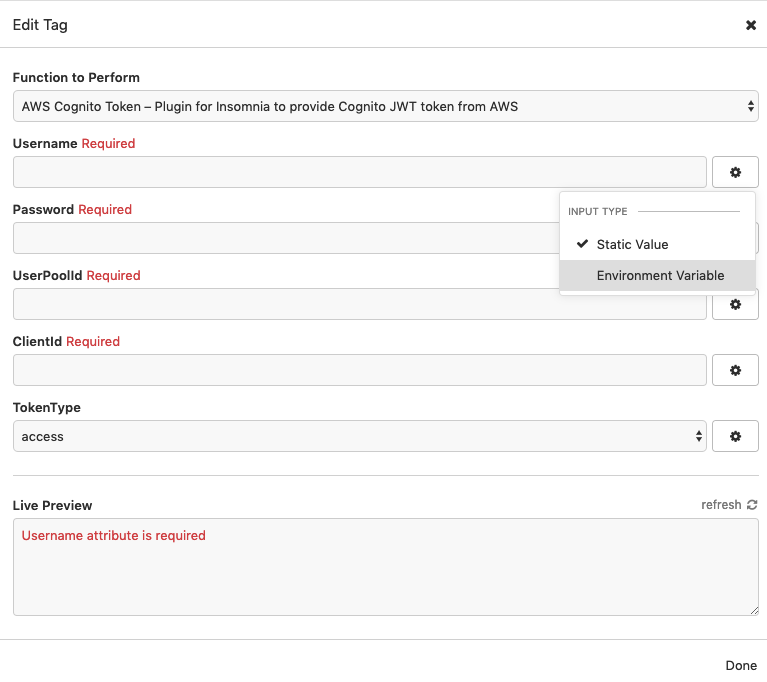This screenshot has height=682, width=767.
Task: Click the gear button beside ClientId field
Action: [x=735, y=370]
